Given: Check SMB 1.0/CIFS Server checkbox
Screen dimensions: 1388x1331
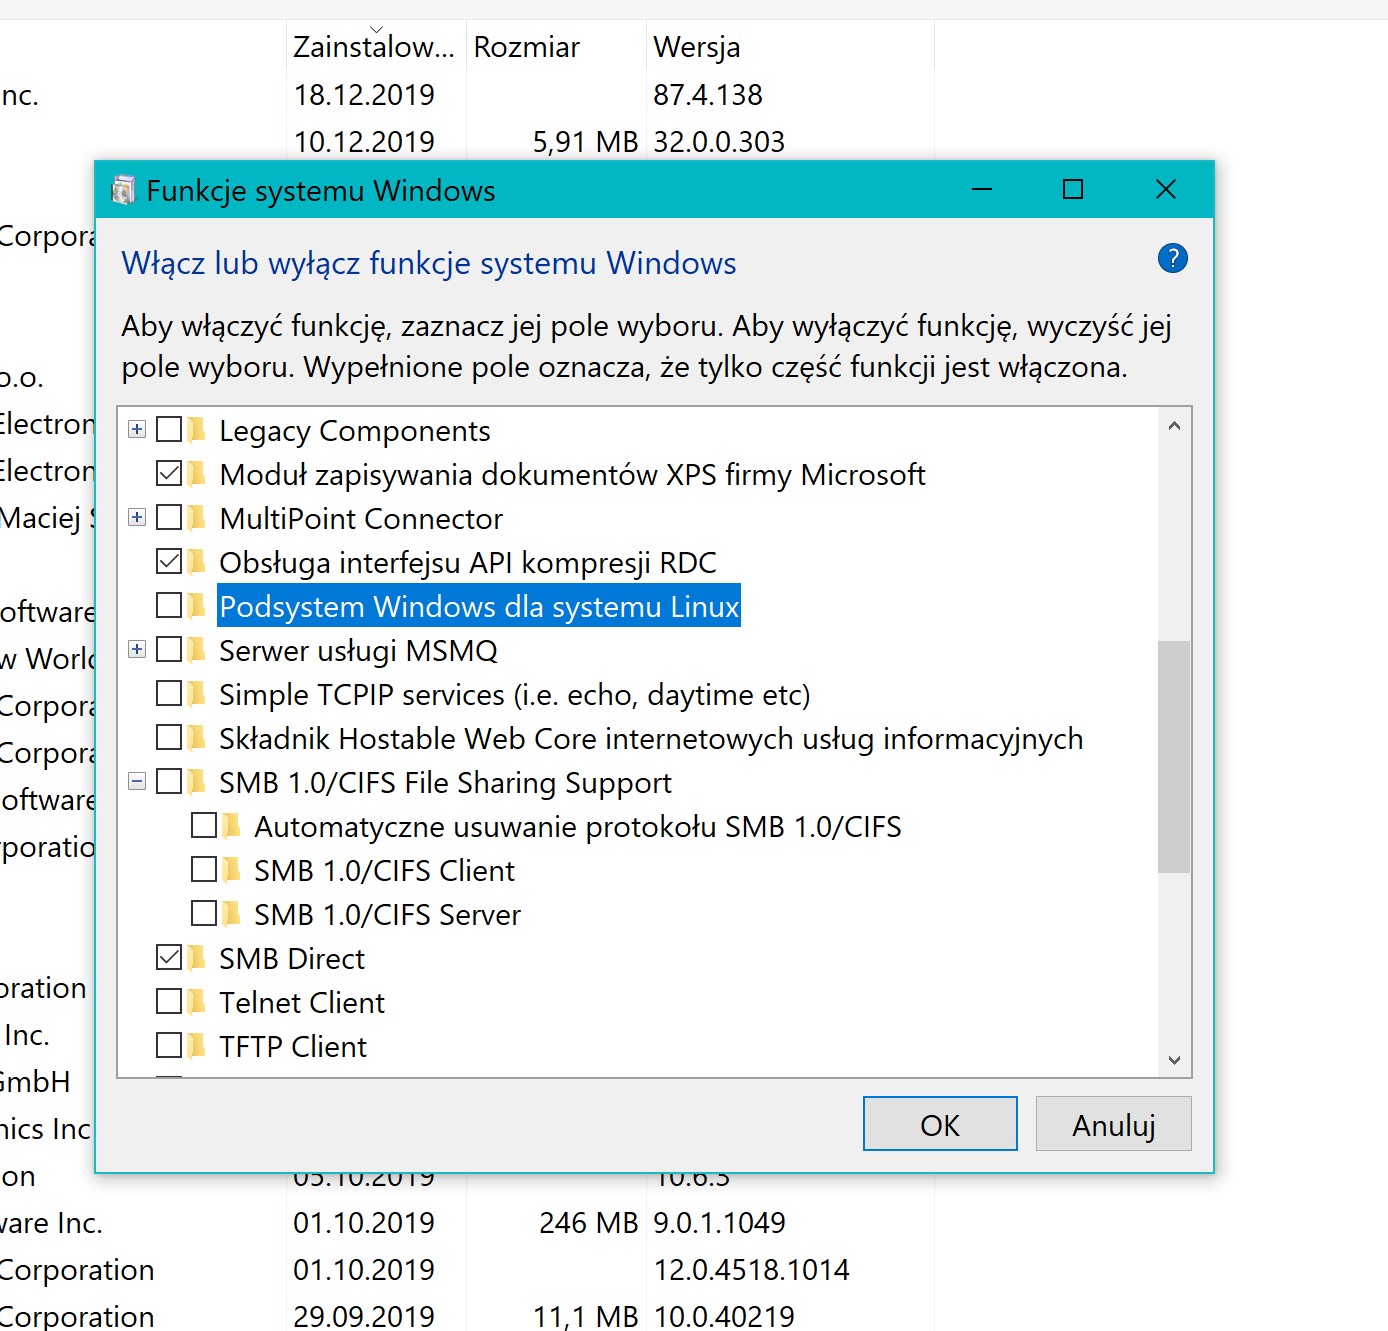Looking at the screenshot, I should [x=204, y=913].
